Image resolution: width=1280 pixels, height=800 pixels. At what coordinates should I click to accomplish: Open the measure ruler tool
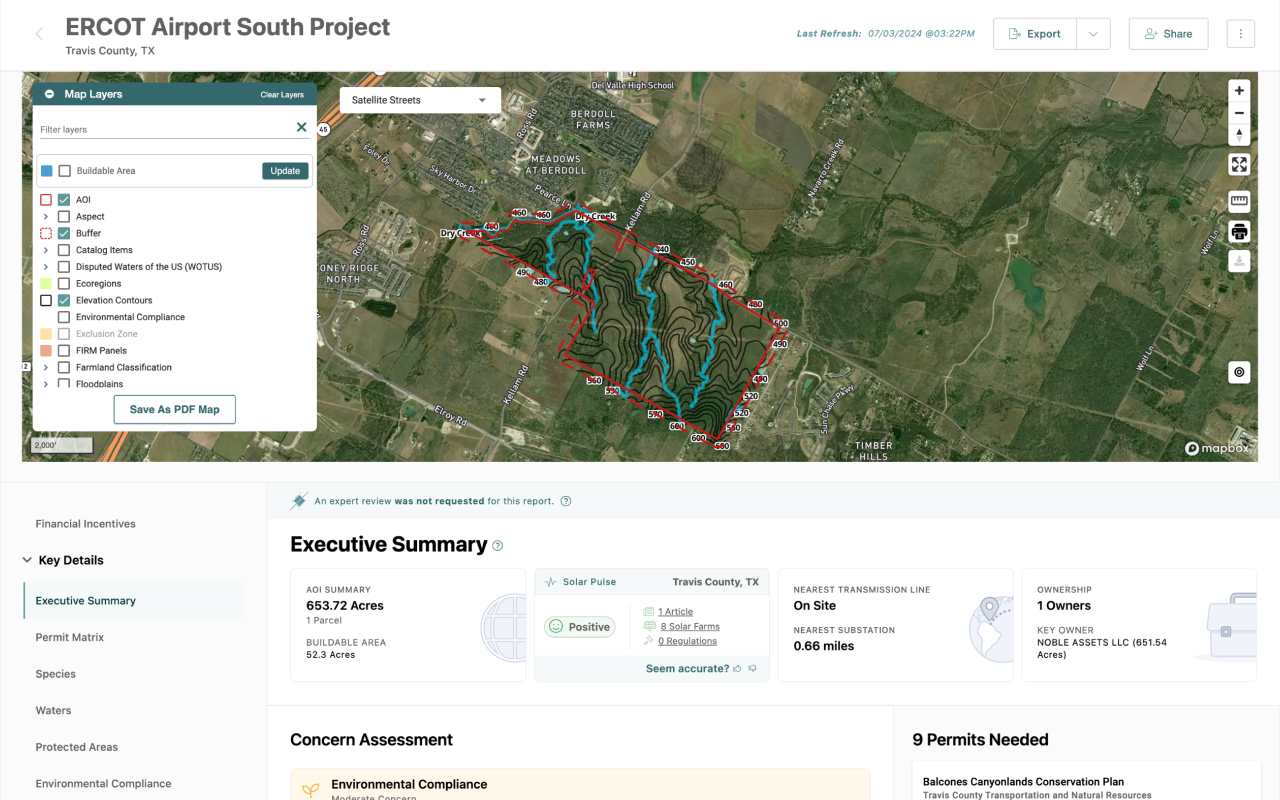[1238, 201]
